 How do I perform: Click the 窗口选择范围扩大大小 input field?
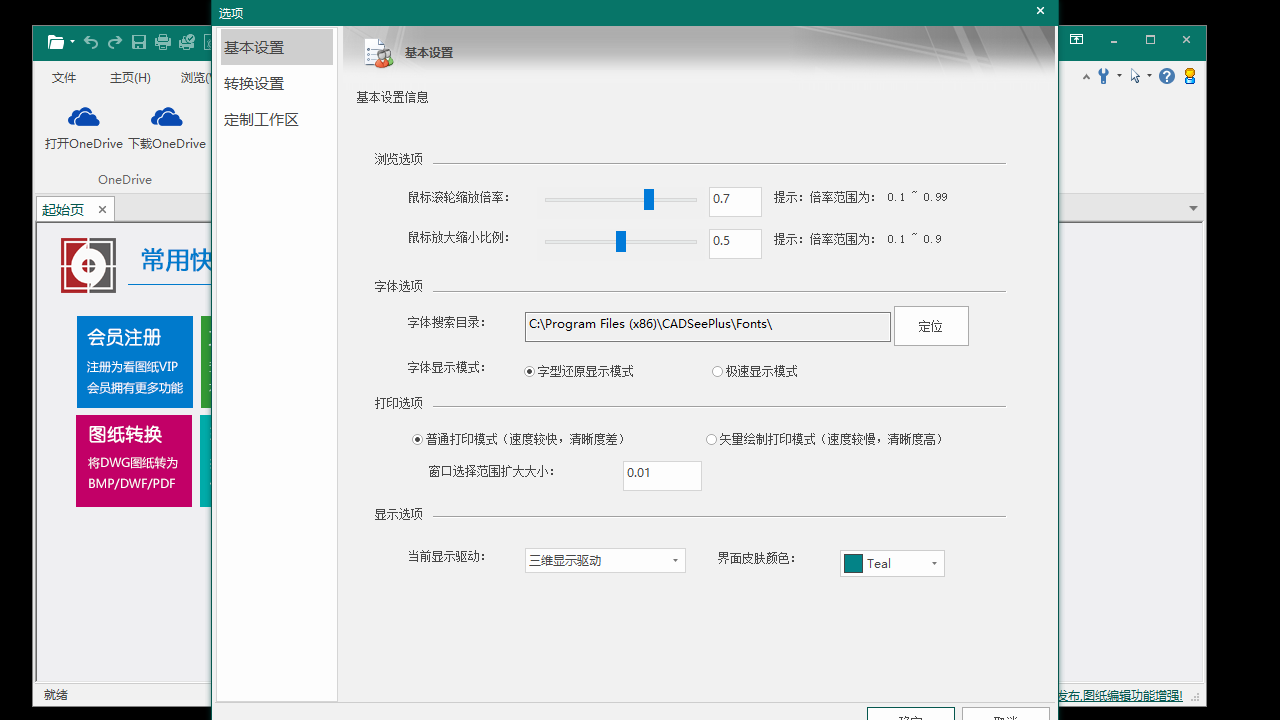point(661,475)
